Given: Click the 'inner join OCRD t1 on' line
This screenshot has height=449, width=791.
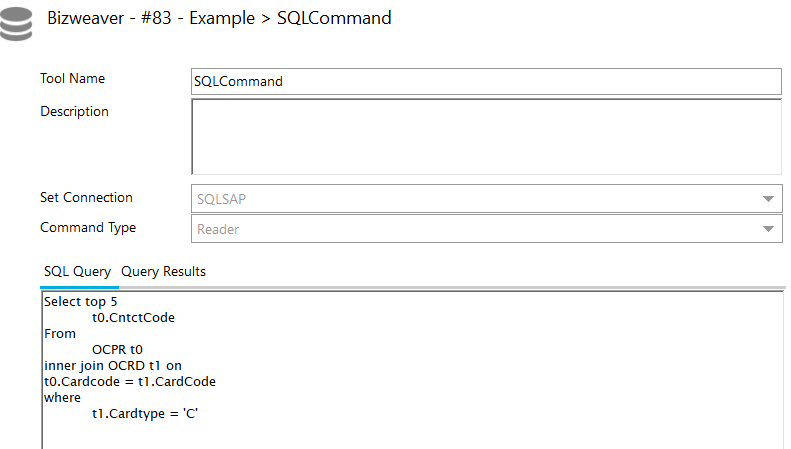Looking at the screenshot, I should coord(112,366).
